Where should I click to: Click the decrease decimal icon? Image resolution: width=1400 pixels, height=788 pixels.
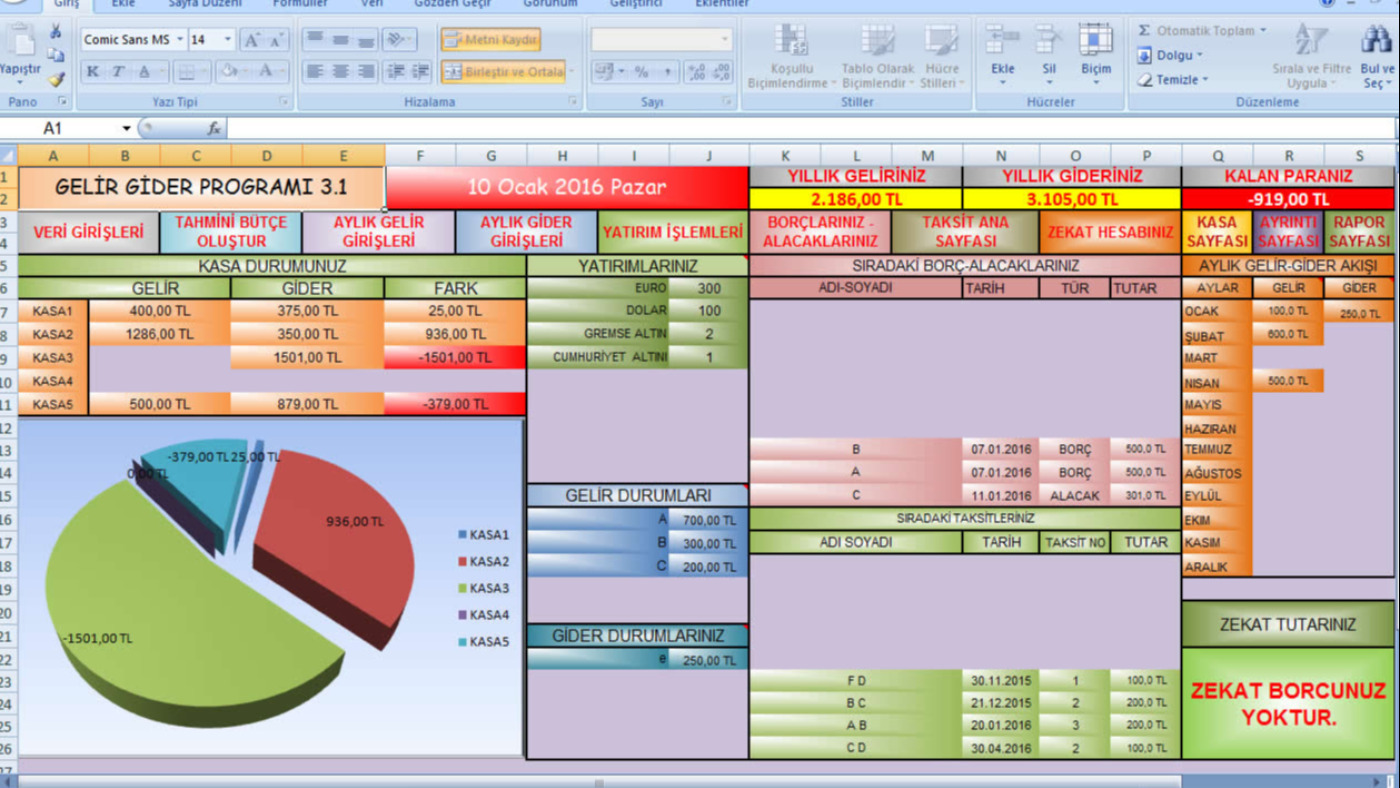point(721,71)
